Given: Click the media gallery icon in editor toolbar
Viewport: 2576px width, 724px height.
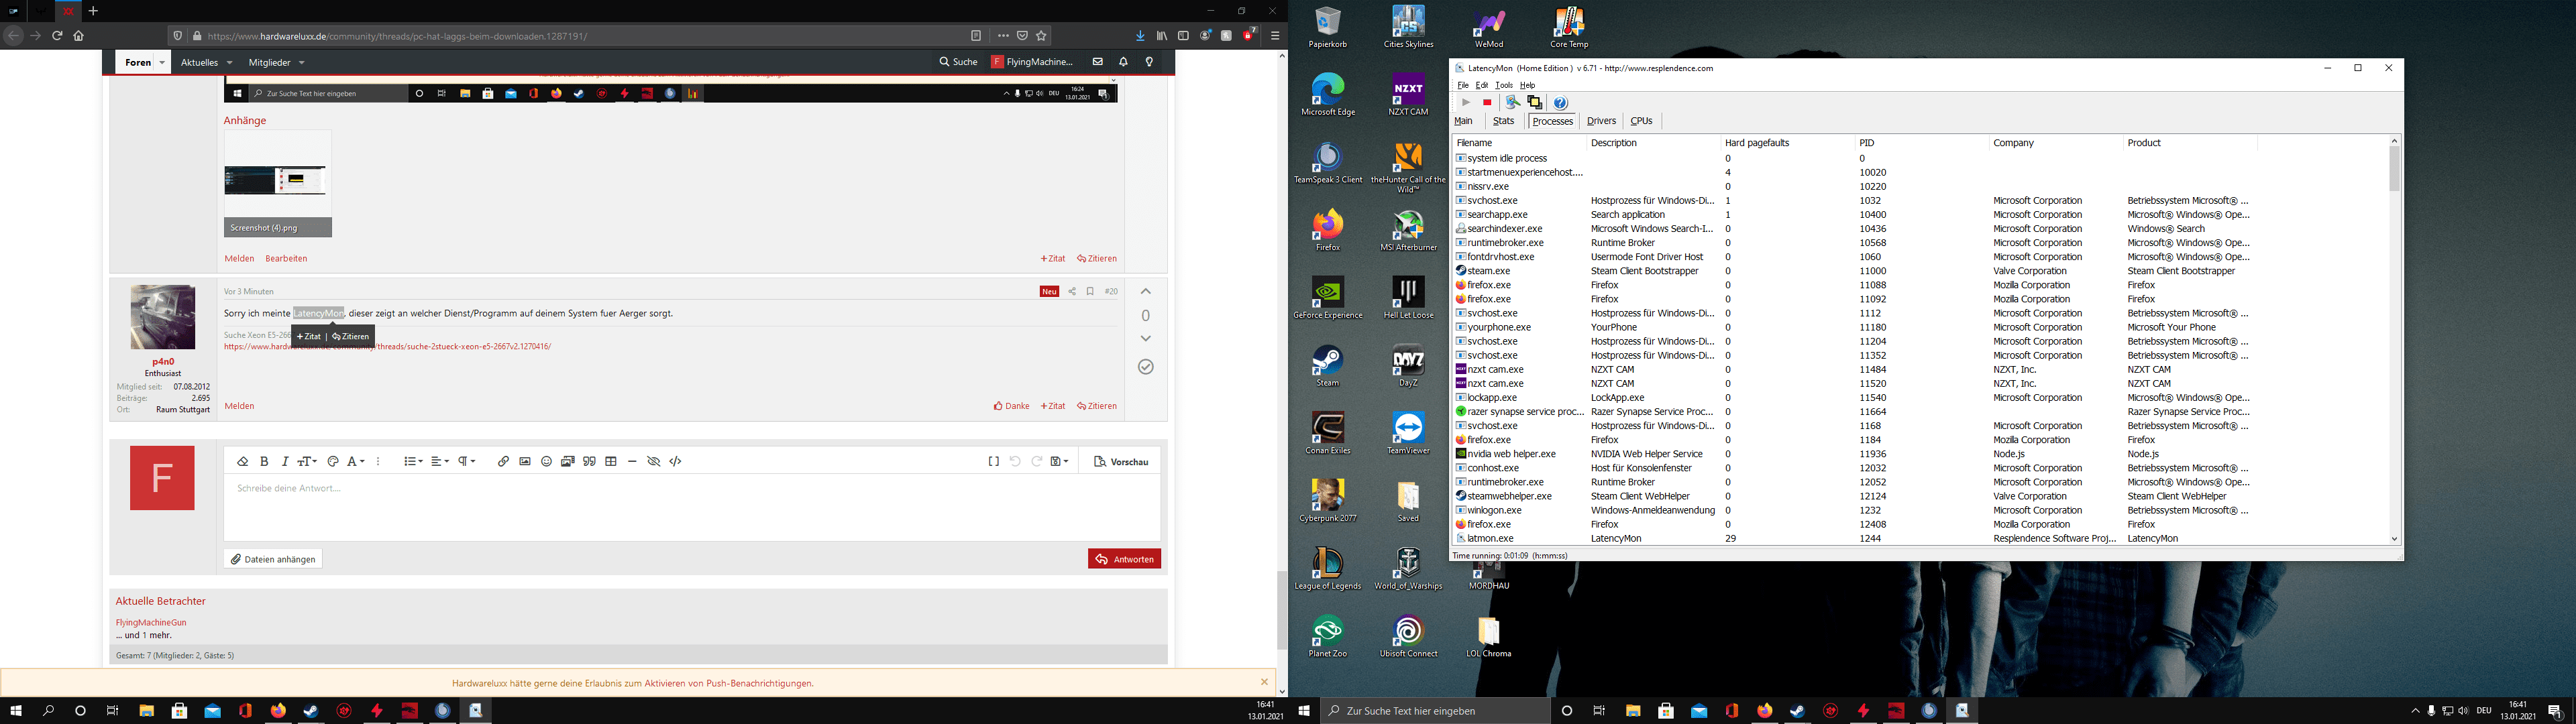Looking at the screenshot, I should [x=568, y=461].
